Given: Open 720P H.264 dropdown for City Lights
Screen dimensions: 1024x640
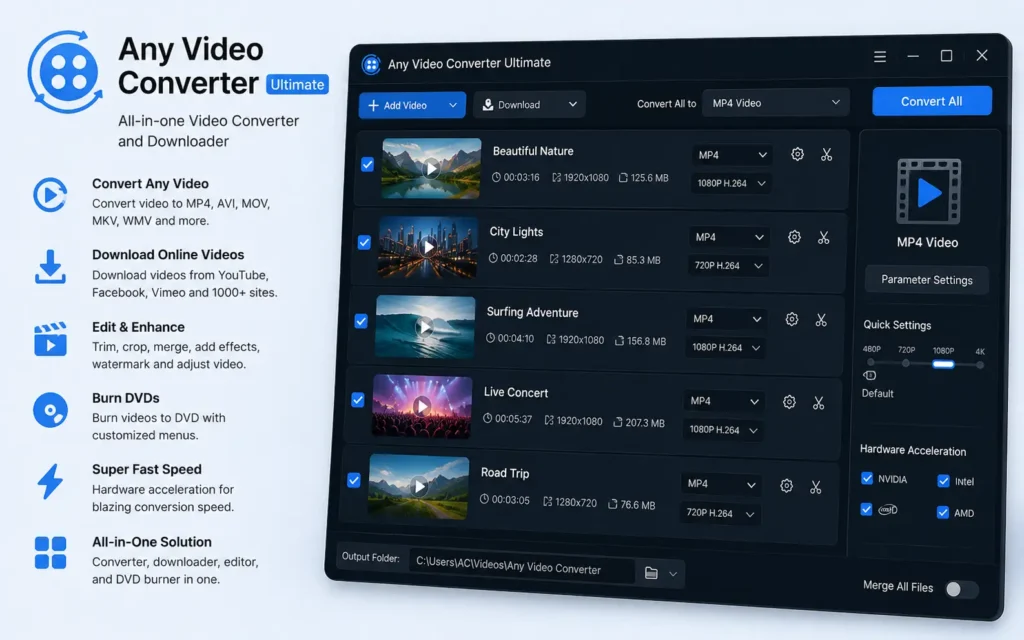Looking at the screenshot, I should (x=728, y=266).
